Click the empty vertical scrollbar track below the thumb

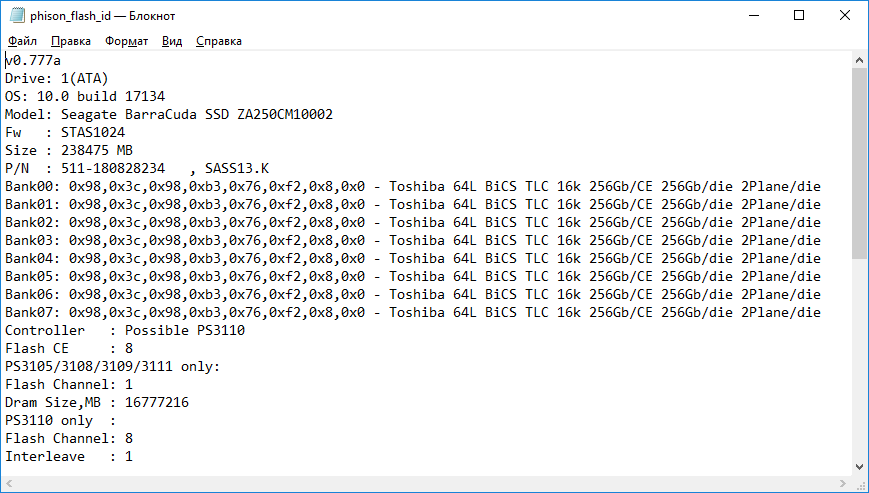pos(860,360)
